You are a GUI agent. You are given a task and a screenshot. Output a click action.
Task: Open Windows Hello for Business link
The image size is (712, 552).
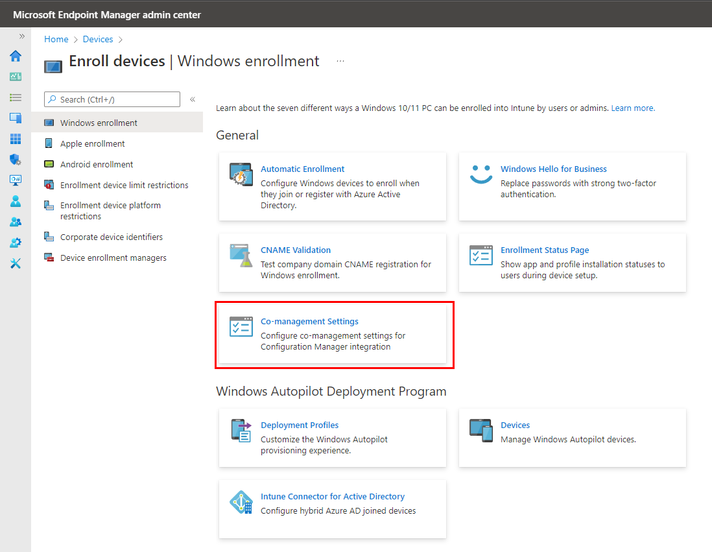(554, 169)
